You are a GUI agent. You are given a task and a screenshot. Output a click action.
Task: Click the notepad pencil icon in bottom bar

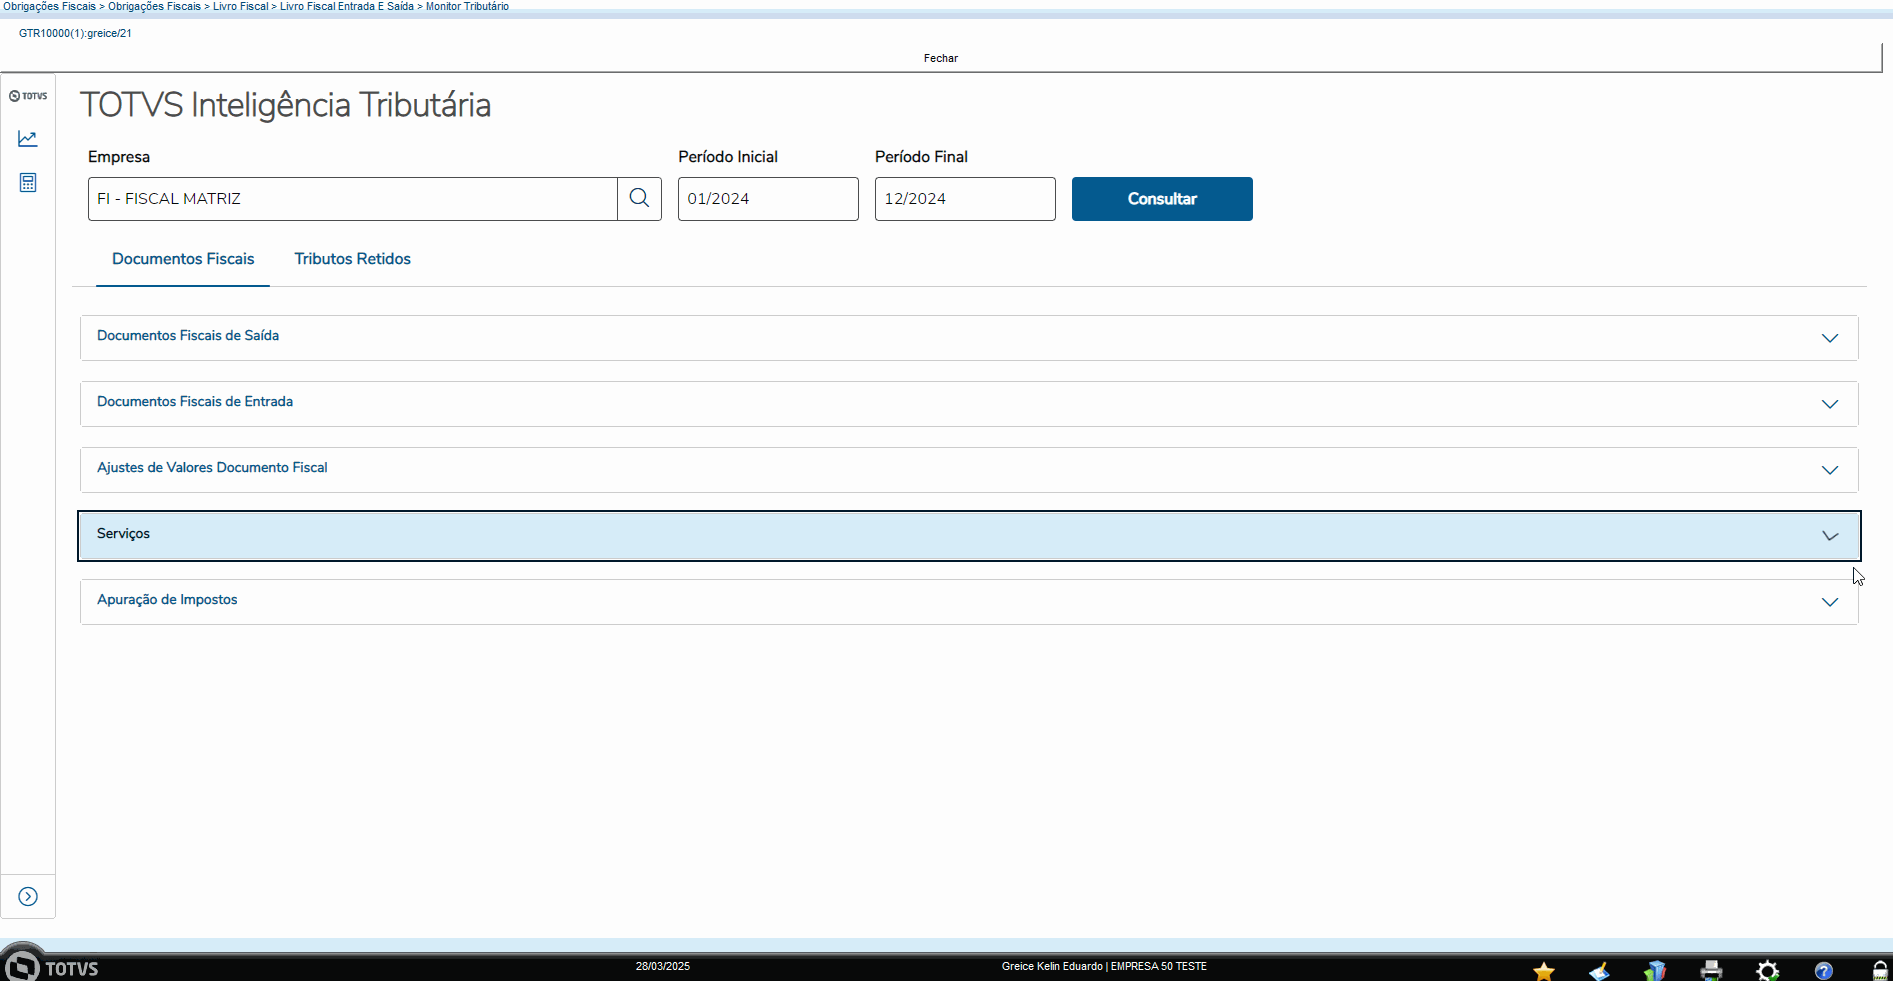tap(1600, 971)
